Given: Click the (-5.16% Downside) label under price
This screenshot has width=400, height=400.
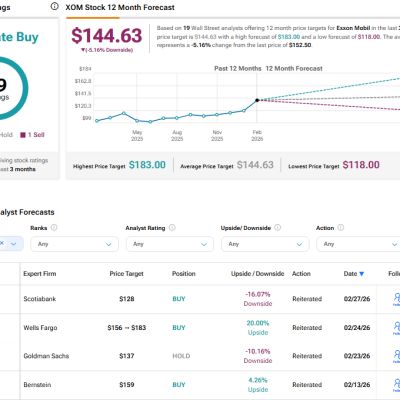Looking at the screenshot, I should 107,50.
